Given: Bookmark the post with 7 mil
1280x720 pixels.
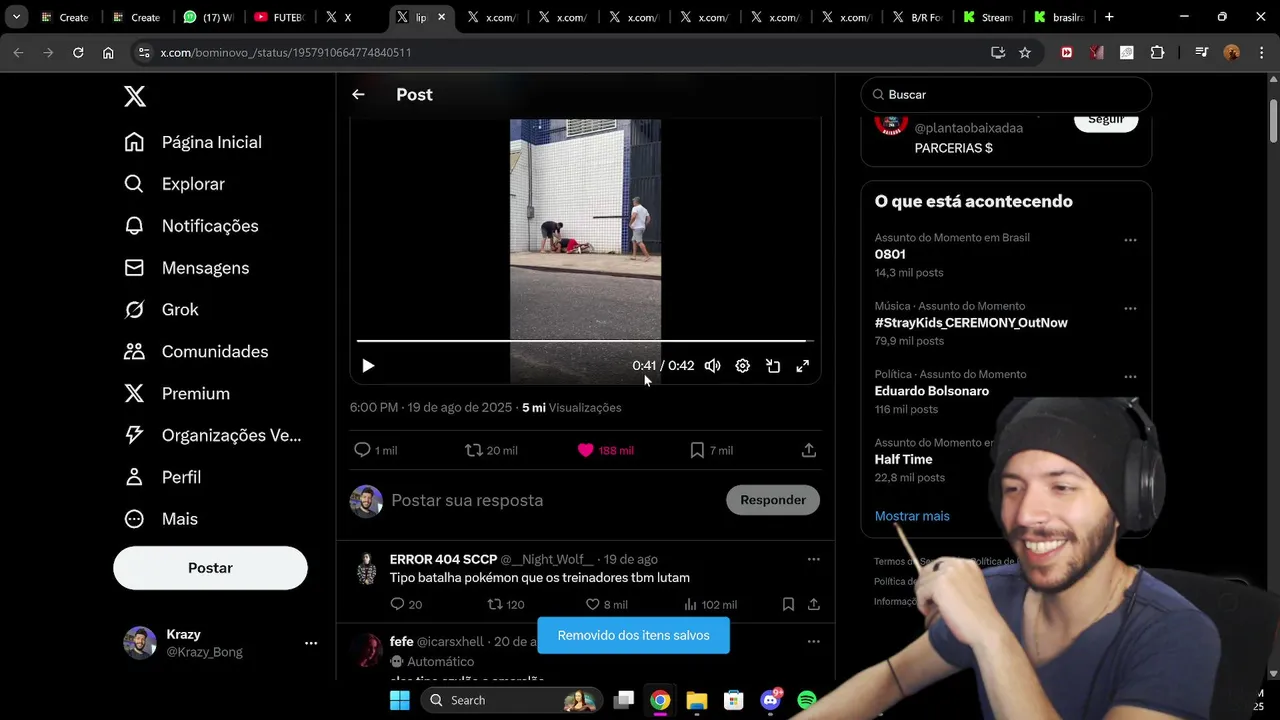Looking at the screenshot, I should (x=711, y=451).
